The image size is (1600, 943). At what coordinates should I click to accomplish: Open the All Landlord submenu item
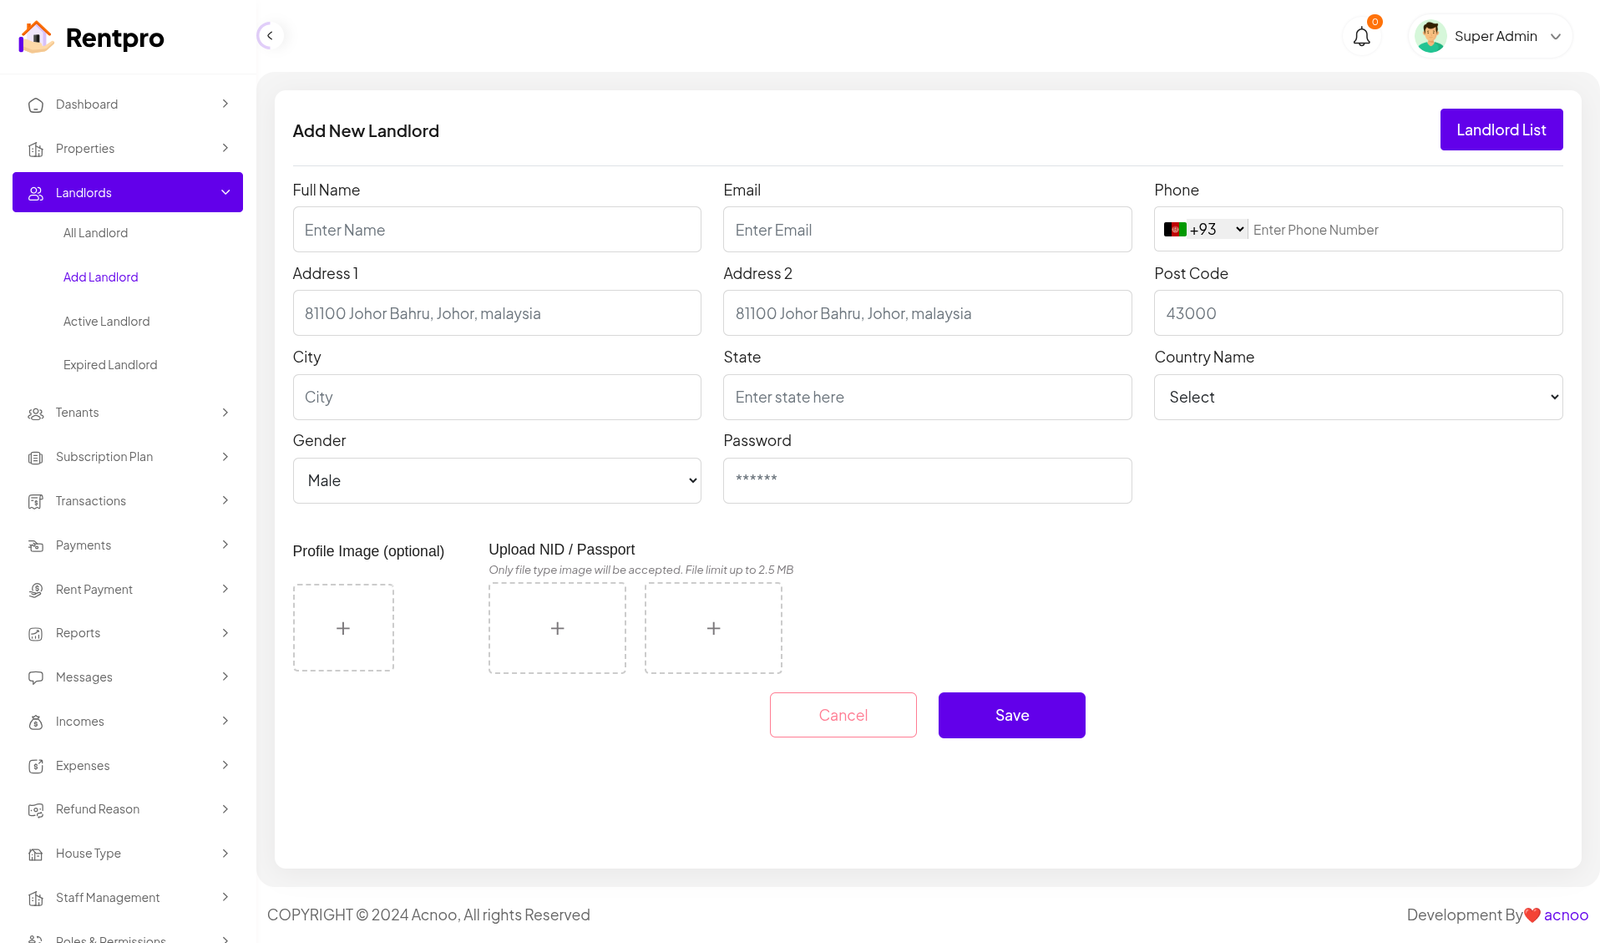[x=96, y=233]
